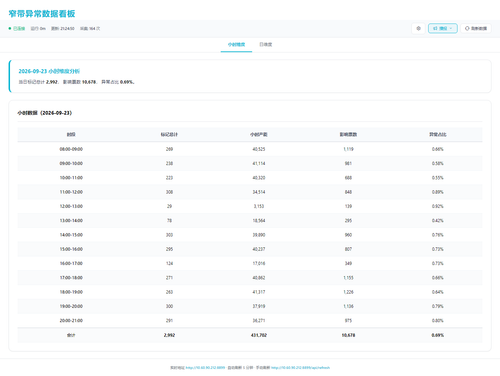Click the refresh data button
Screen dimensions: 500x376
[x=476, y=28]
